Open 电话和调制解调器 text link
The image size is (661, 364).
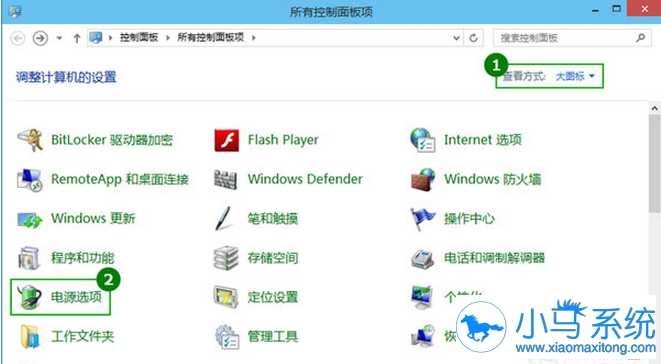coord(495,258)
